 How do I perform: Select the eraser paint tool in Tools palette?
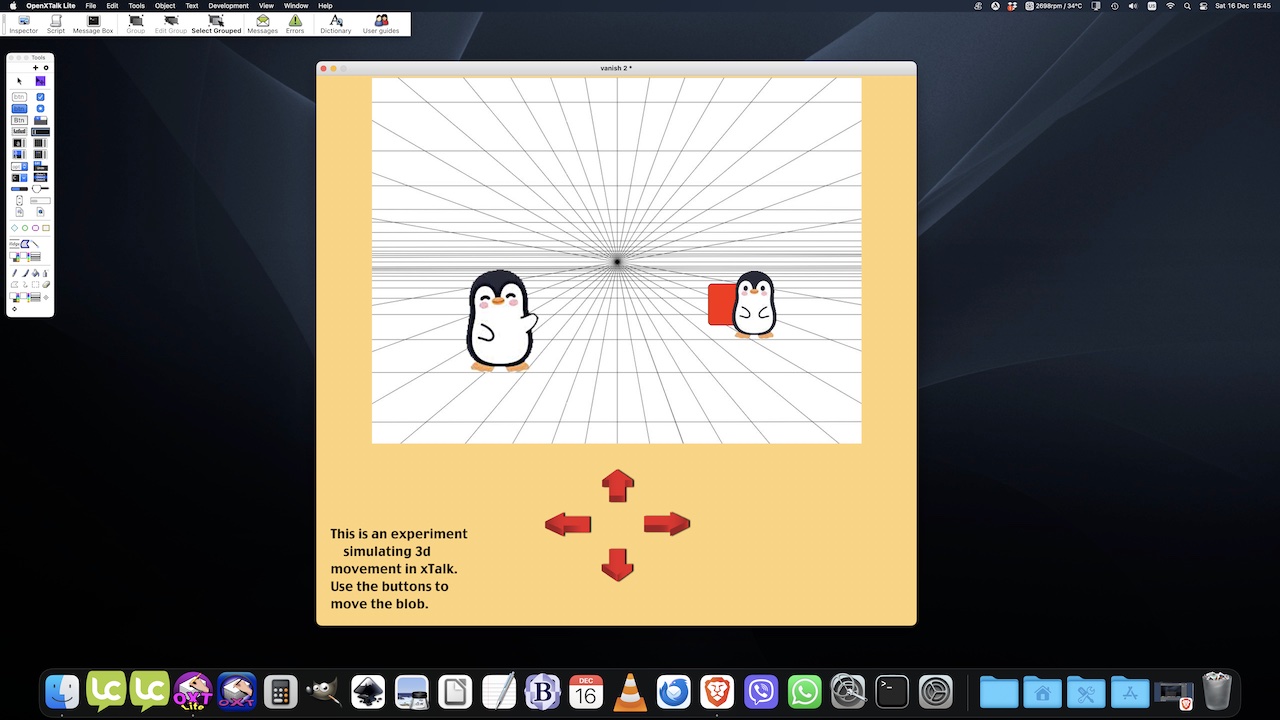point(46,284)
